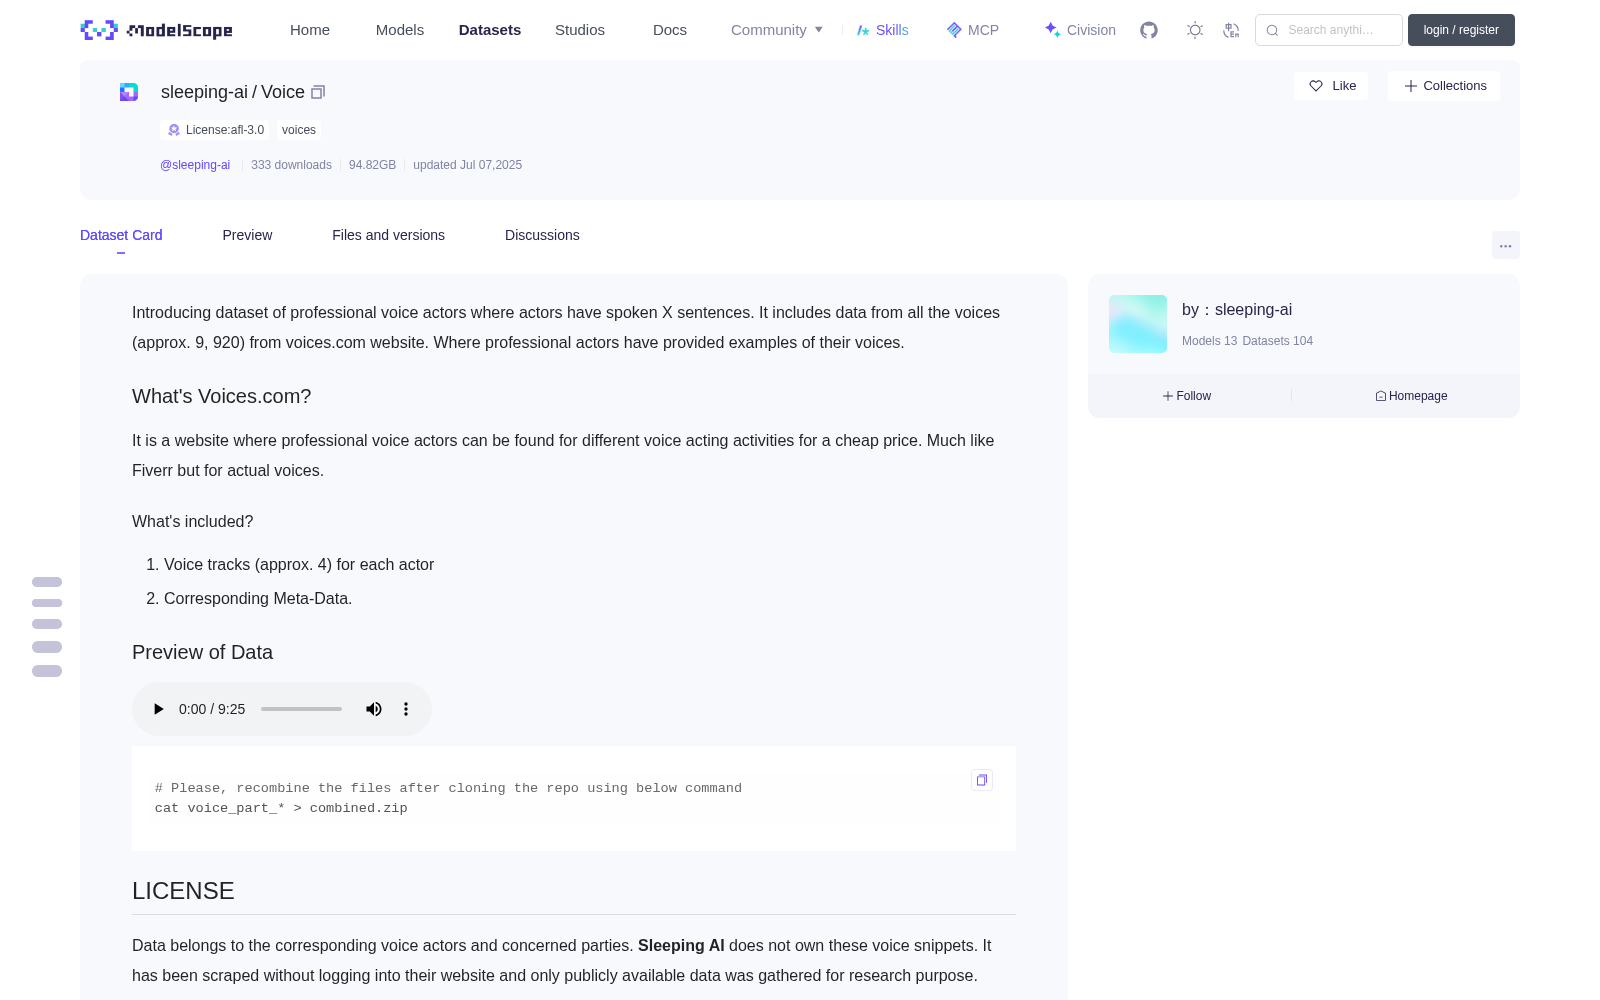Click 'updated Jul 07,2025' text
The height and width of the screenshot is (1000, 1600).
467,165
